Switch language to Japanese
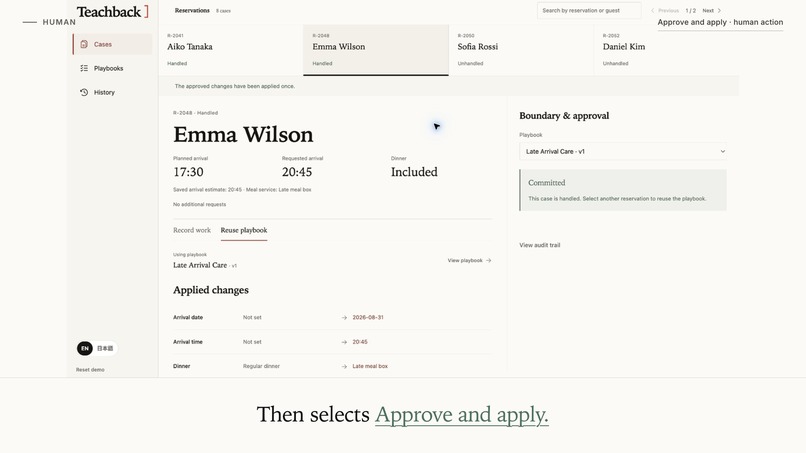Screen dimensions: 806x453 pos(105,349)
